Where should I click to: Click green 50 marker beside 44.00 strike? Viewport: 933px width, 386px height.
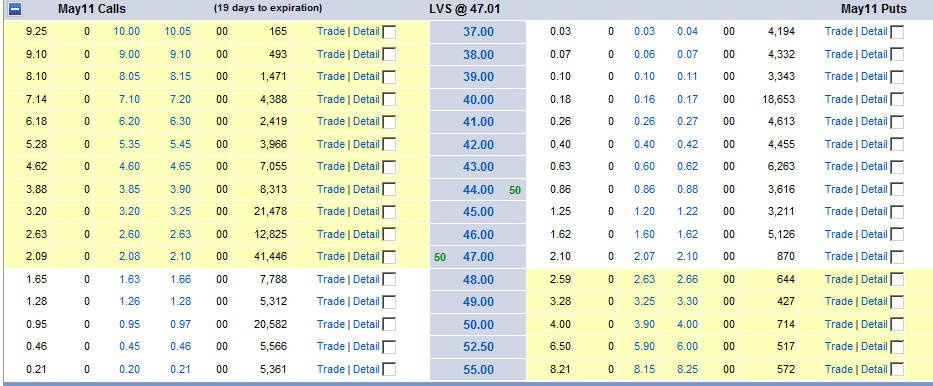pyautogui.click(x=515, y=190)
